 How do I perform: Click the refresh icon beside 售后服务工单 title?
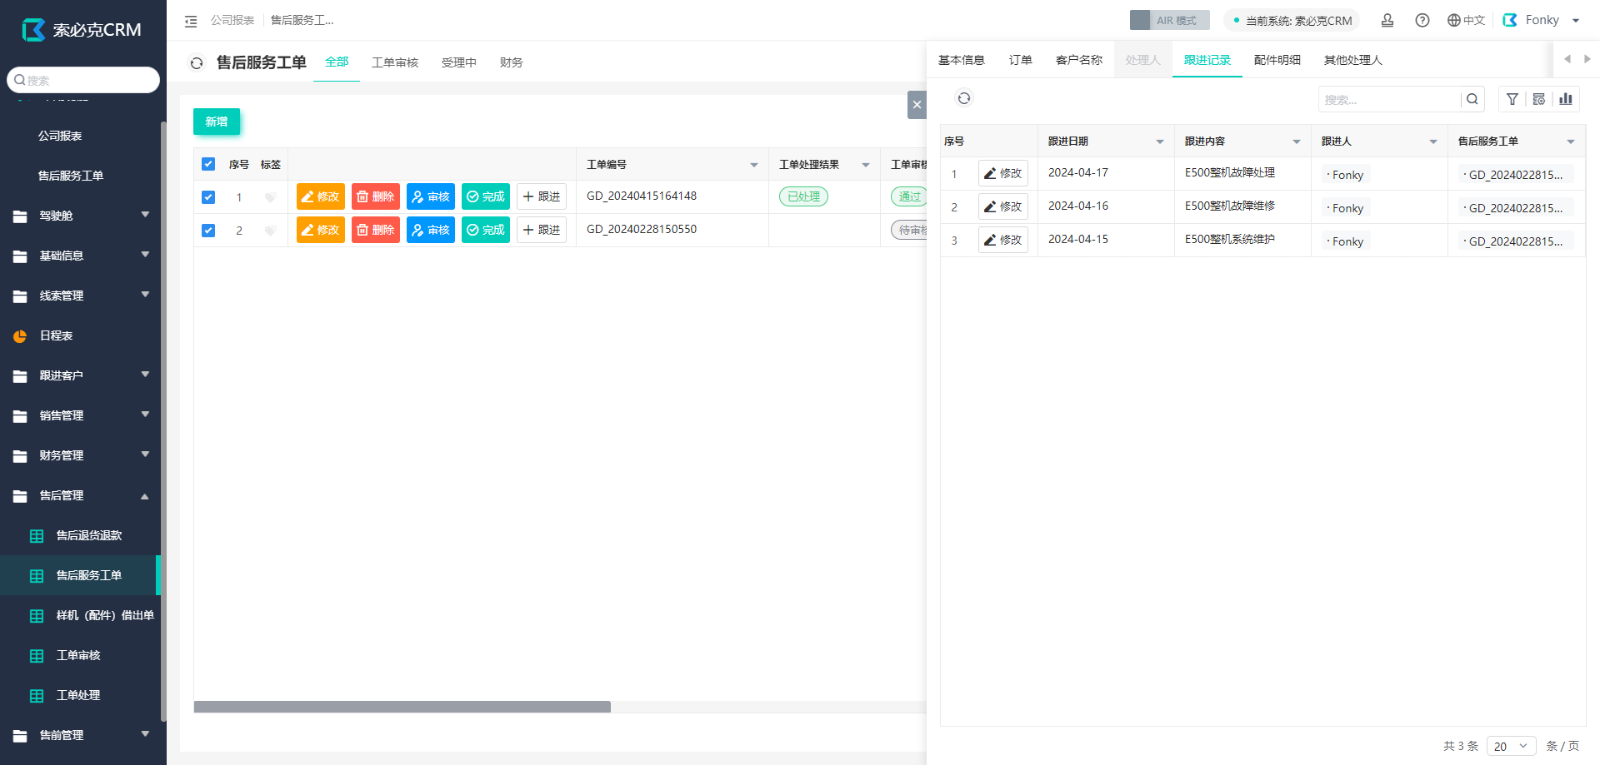[x=197, y=63]
